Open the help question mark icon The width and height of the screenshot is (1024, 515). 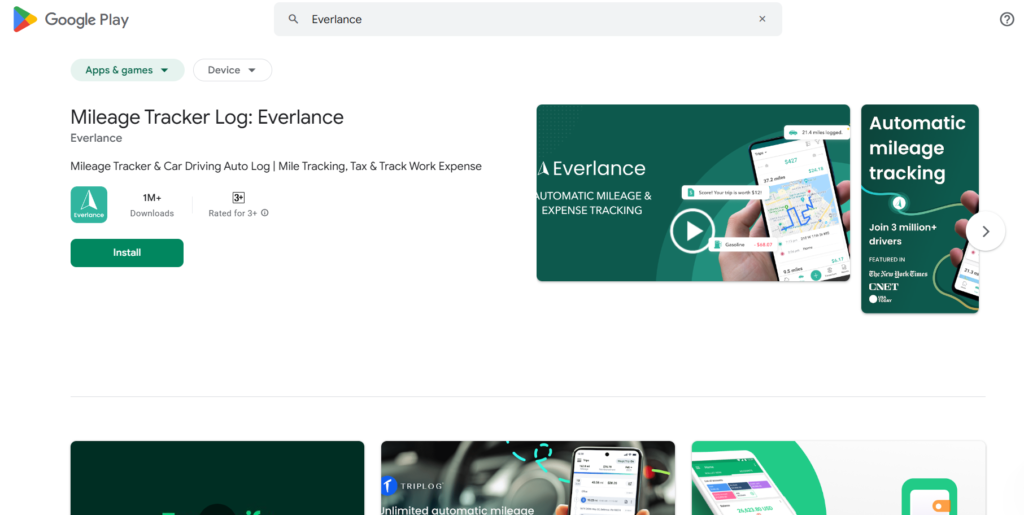click(1007, 20)
